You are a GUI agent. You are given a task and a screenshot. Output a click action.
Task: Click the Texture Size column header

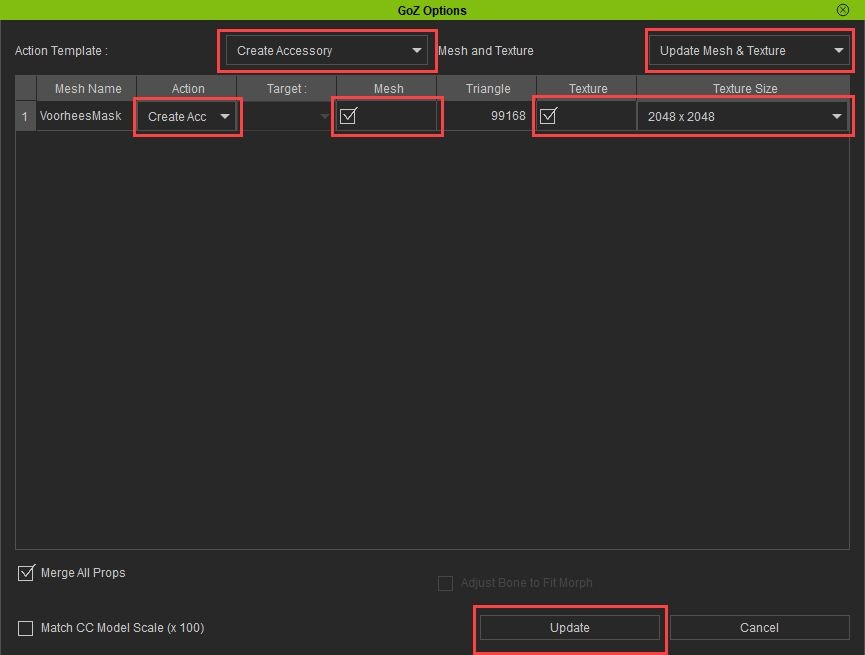pos(744,88)
